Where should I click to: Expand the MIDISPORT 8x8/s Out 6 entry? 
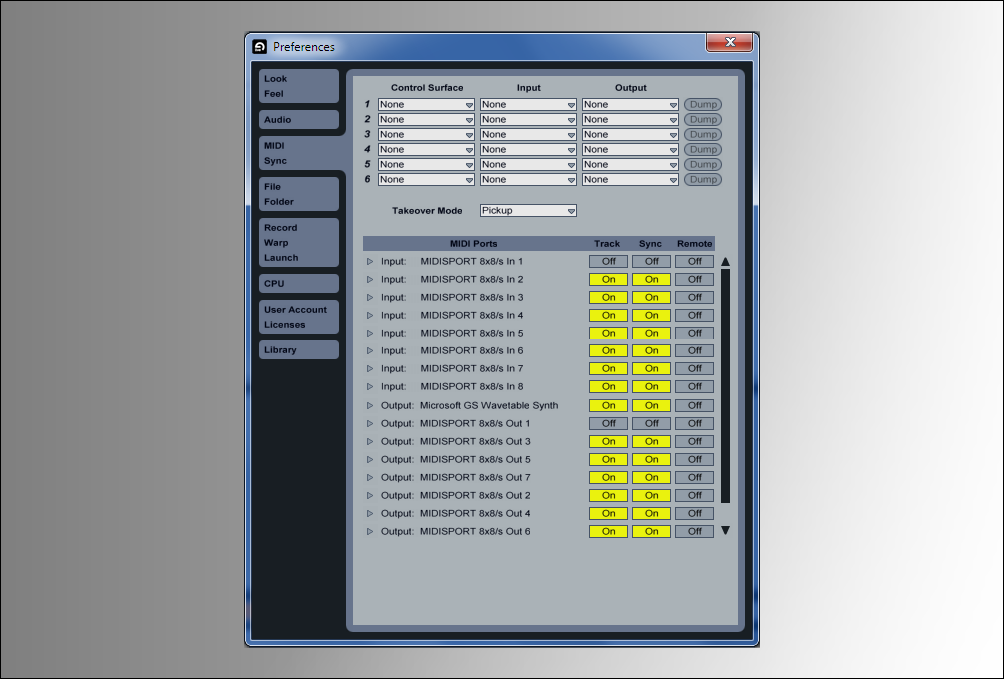click(x=370, y=532)
